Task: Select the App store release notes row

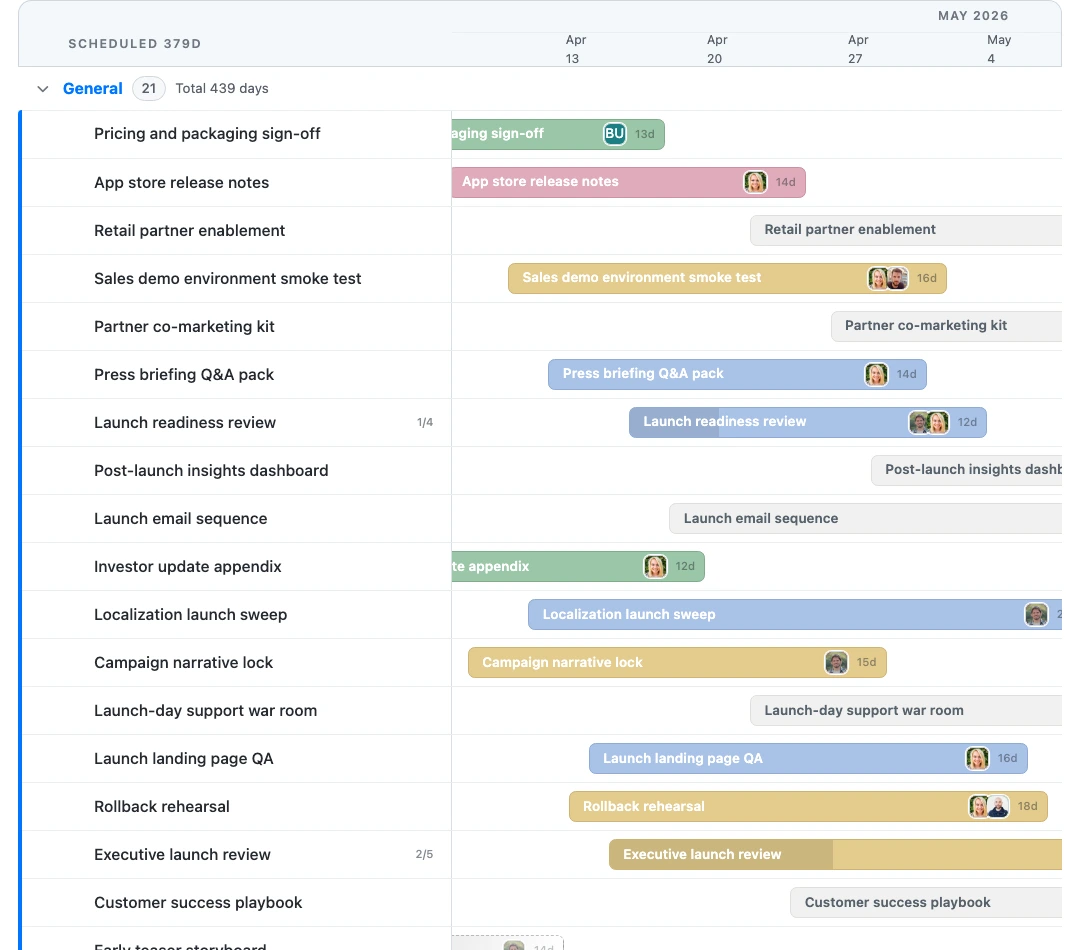Action: [x=237, y=183]
